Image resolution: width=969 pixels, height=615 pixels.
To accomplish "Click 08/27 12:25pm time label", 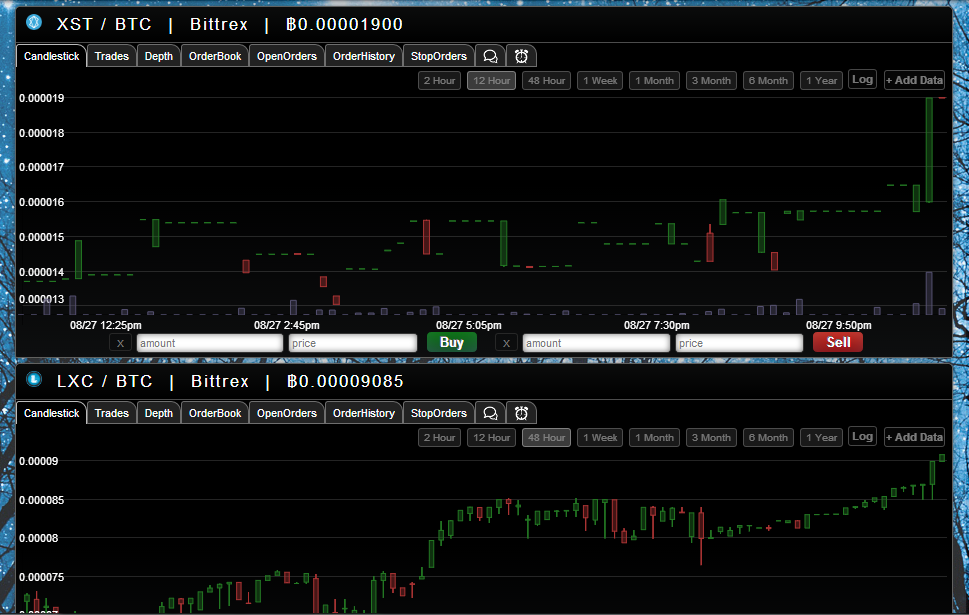I will [106, 325].
